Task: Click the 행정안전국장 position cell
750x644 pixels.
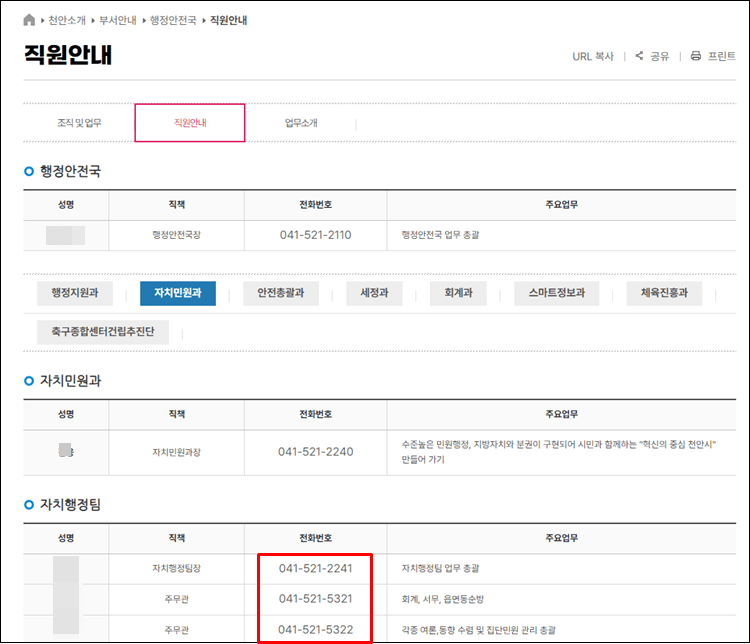Action: click(x=176, y=235)
